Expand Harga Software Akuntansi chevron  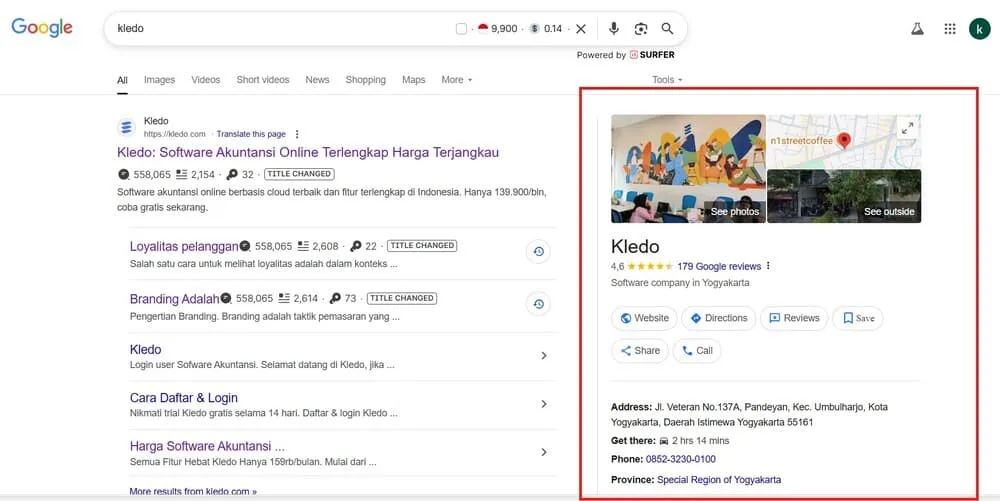(543, 452)
